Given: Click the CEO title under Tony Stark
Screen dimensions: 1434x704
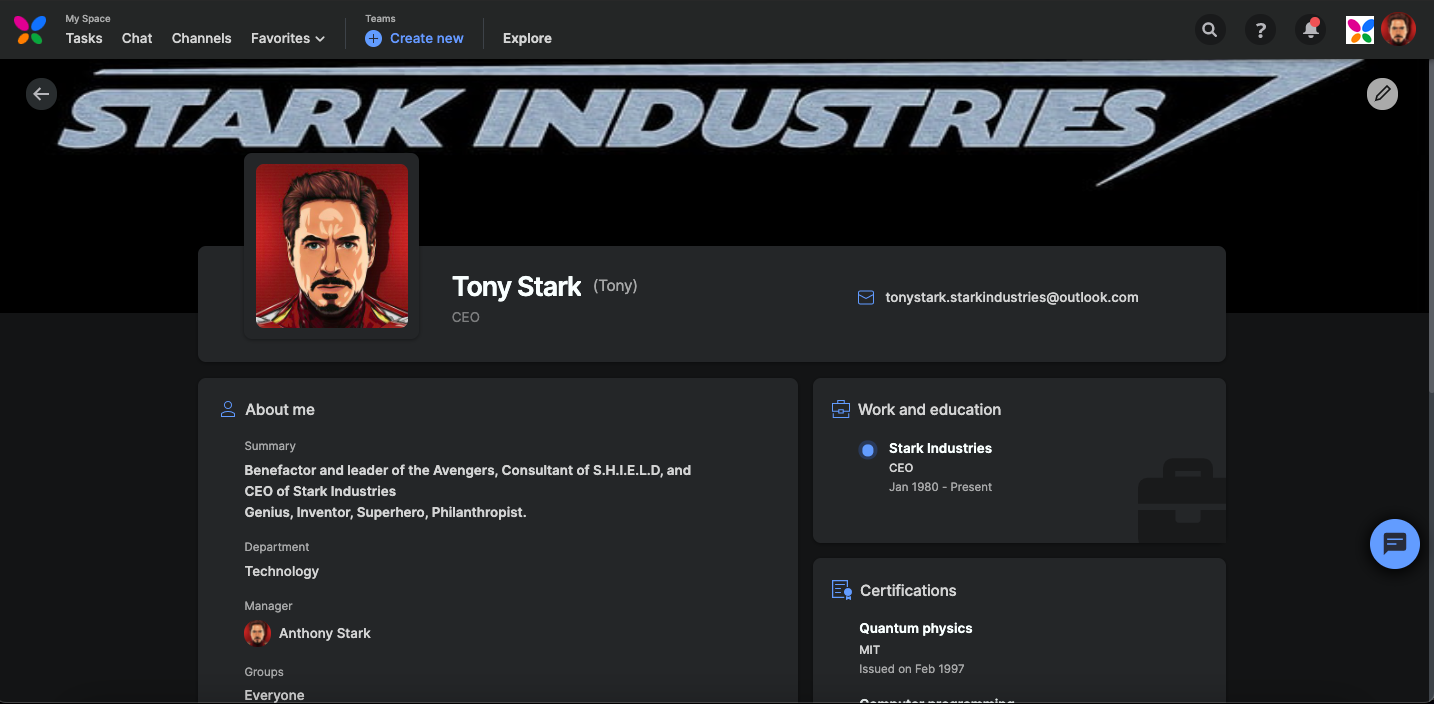Looking at the screenshot, I should click(x=466, y=317).
